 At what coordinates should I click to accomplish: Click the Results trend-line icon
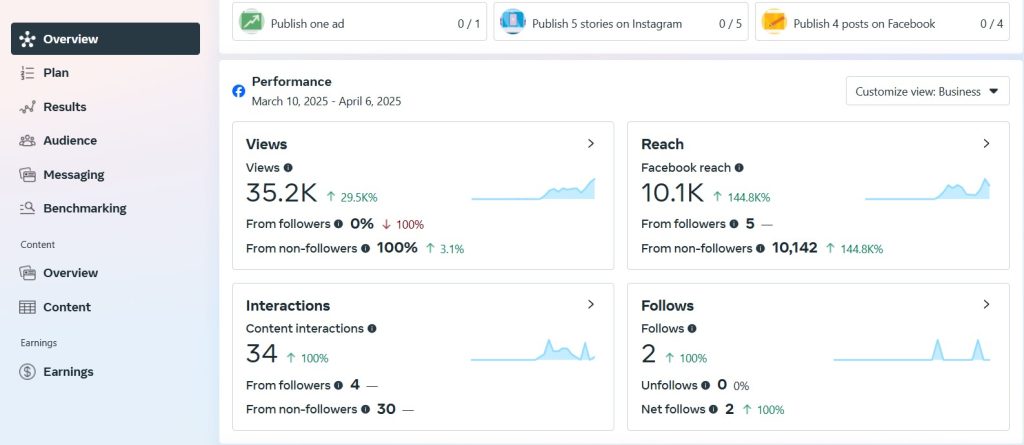click(x=27, y=107)
